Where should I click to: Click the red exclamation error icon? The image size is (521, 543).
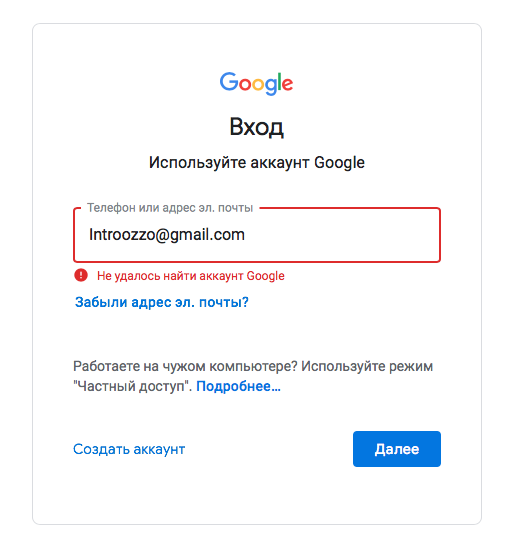pyautogui.click(x=81, y=275)
